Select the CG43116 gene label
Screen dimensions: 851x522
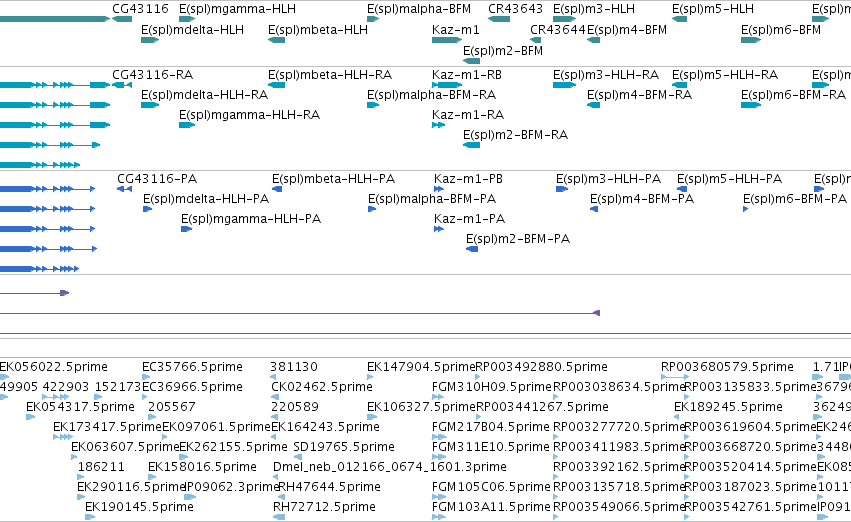140,9
